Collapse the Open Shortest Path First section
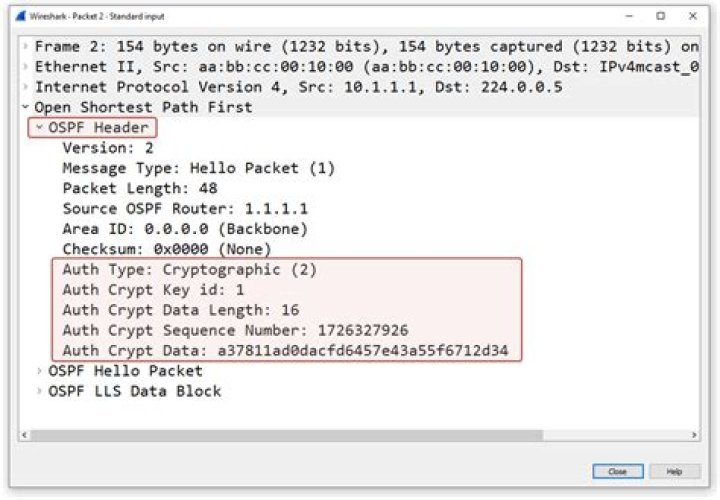The image size is (720, 500). (x=25, y=107)
